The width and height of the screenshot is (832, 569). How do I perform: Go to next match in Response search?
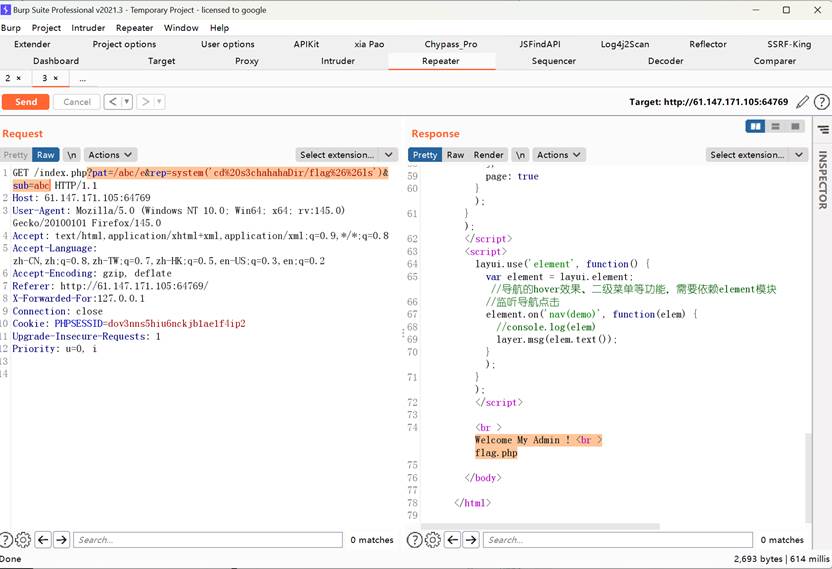[x=471, y=540]
